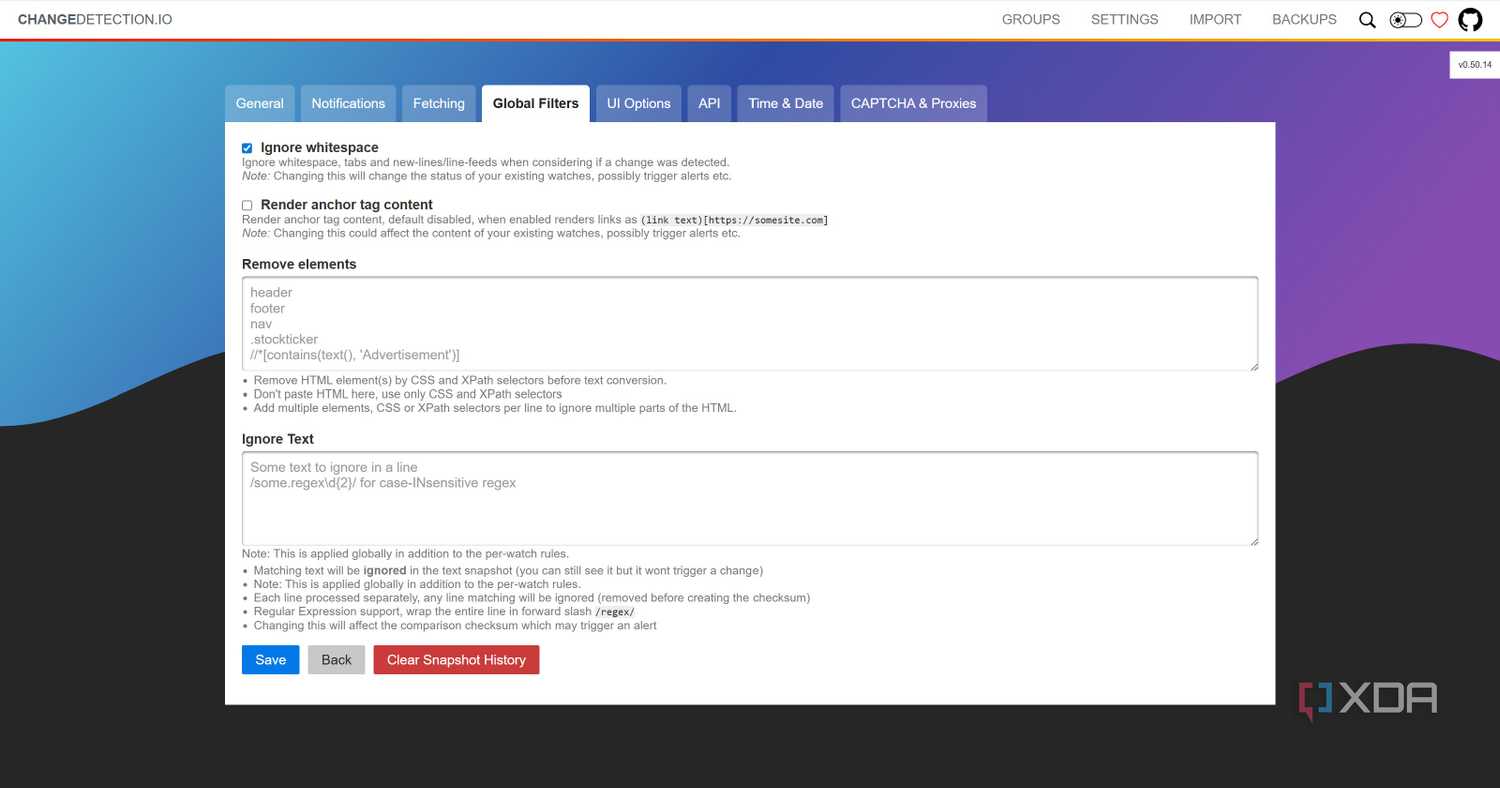Click the grey Back button
The image size is (1500, 788).
[x=337, y=660]
